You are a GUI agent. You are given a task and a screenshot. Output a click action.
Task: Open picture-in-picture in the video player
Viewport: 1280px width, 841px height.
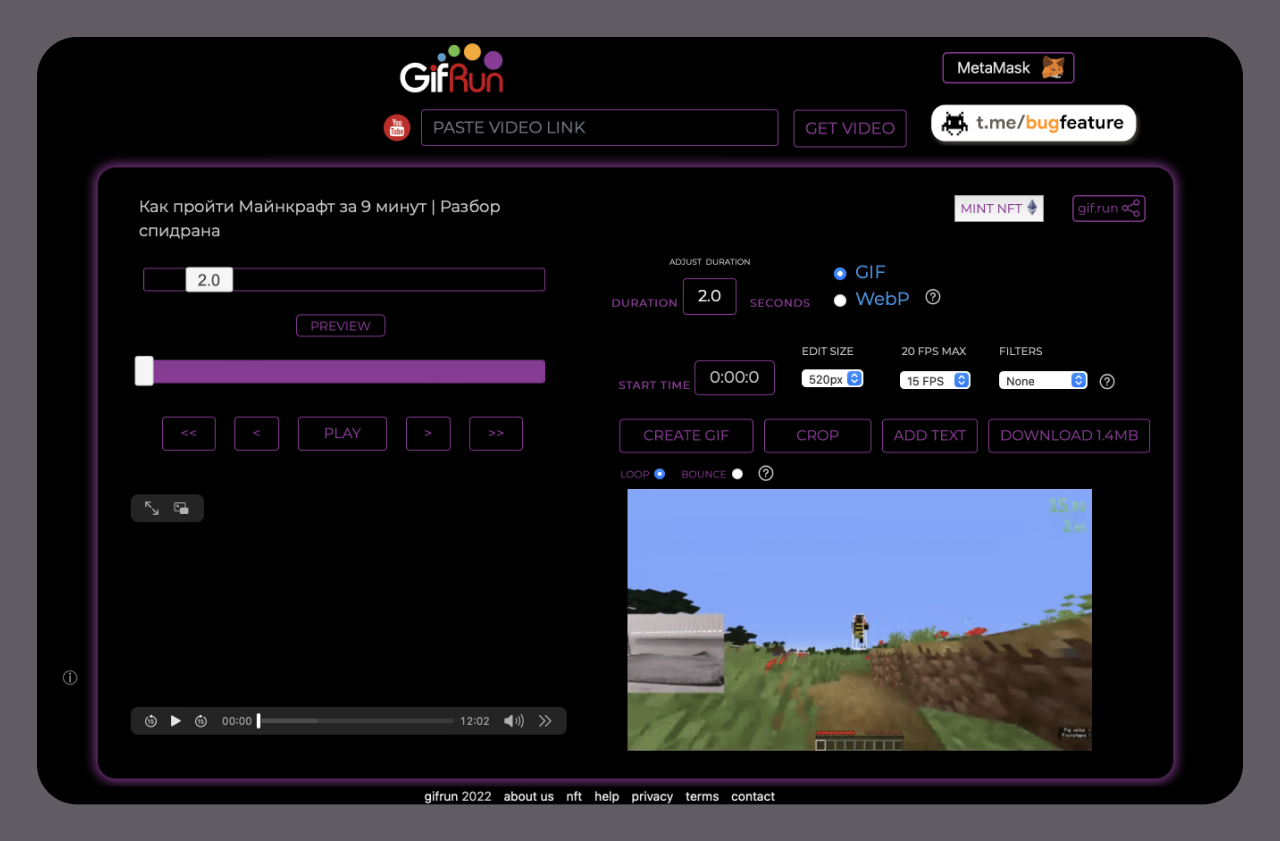pyautogui.click(x=182, y=508)
